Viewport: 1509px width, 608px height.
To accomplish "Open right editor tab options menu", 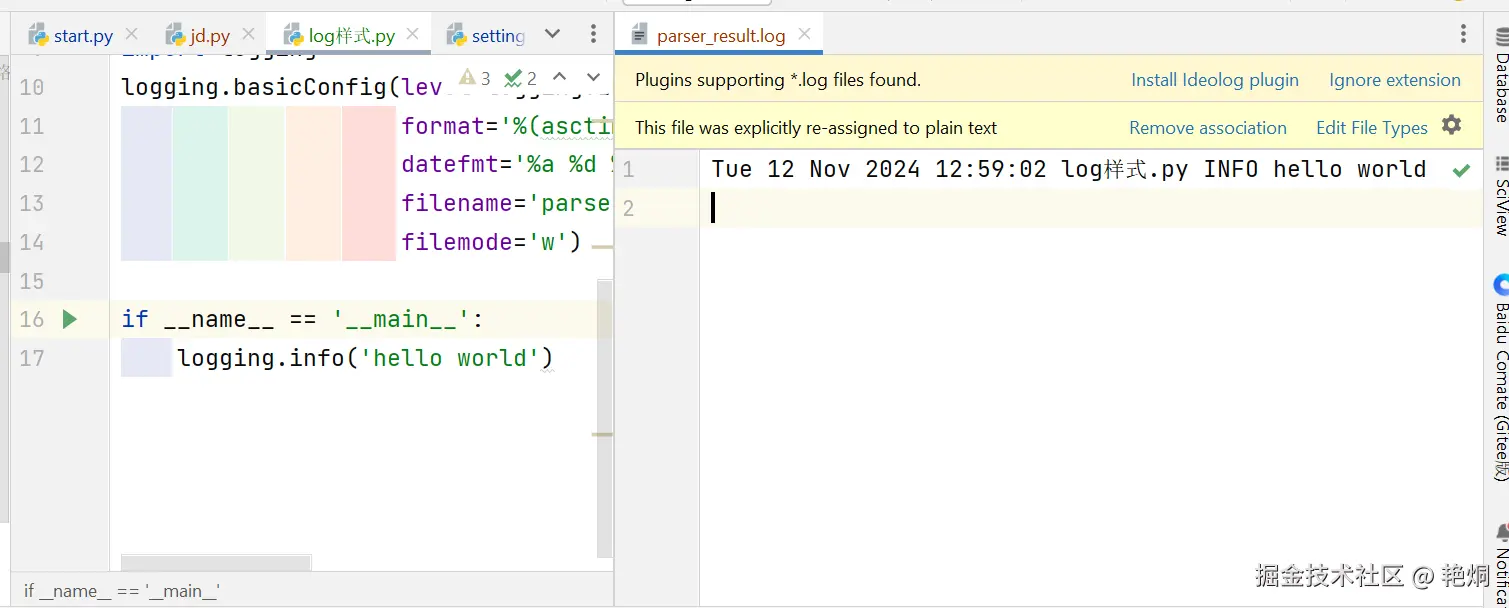I will click(1464, 35).
